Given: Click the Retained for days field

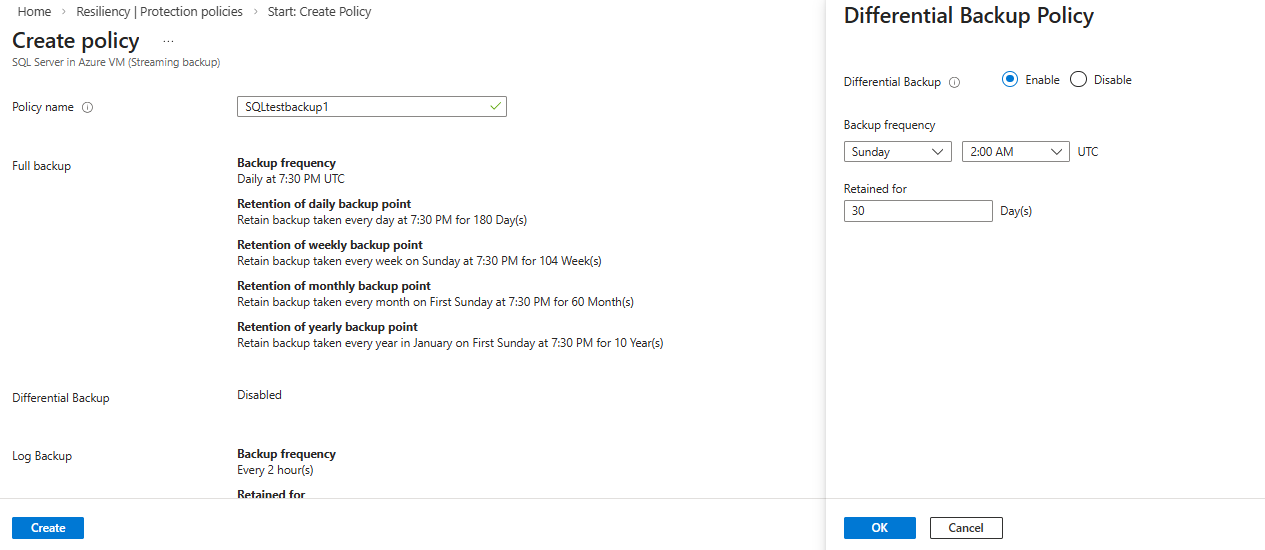Looking at the screenshot, I should tap(917, 211).
